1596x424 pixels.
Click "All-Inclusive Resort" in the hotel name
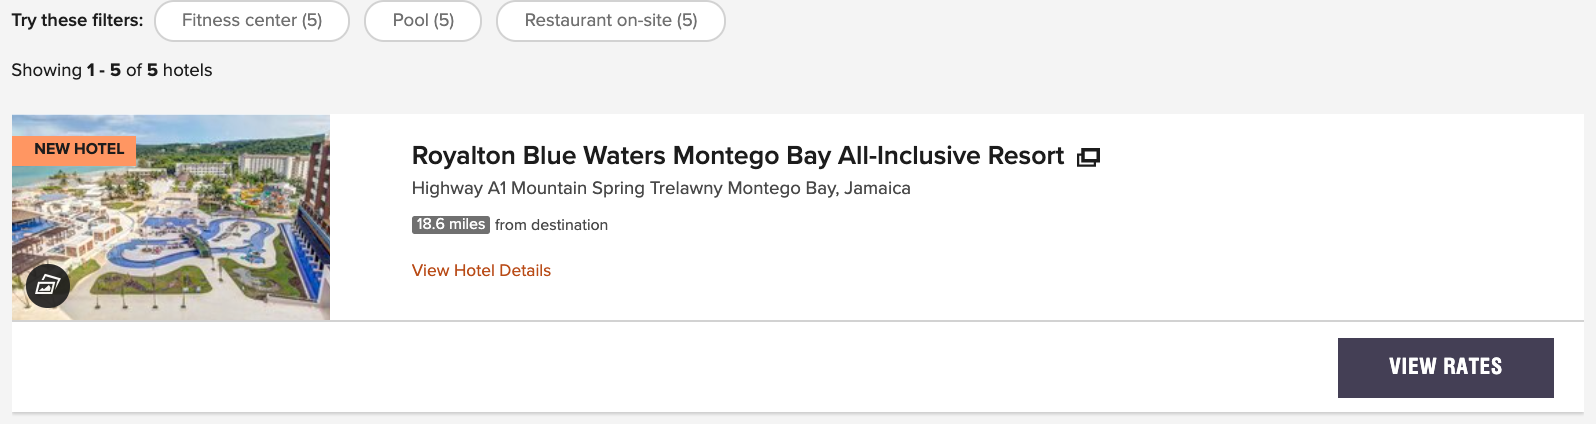(x=951, y=156)
